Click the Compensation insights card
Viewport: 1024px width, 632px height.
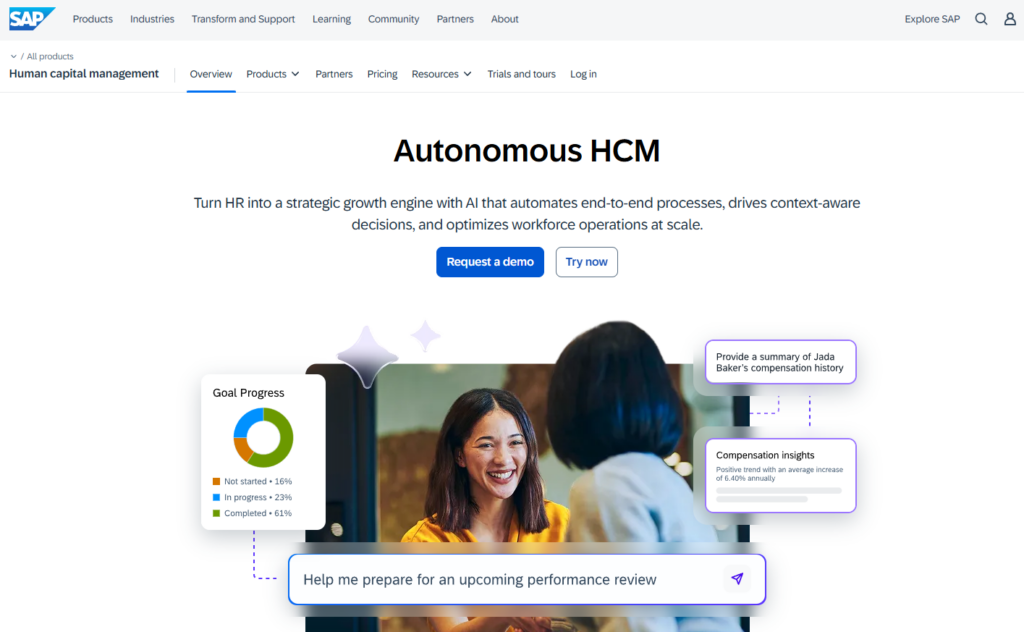(x=780, y=475)
